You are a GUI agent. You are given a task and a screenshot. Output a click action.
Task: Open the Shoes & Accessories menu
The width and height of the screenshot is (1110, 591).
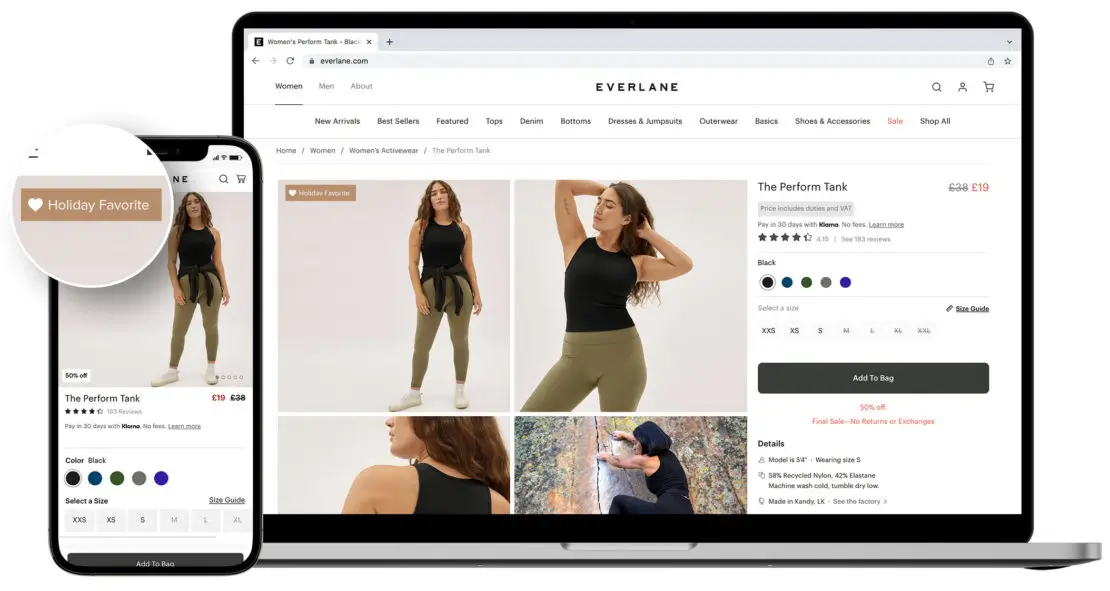[x=832, y=121]
